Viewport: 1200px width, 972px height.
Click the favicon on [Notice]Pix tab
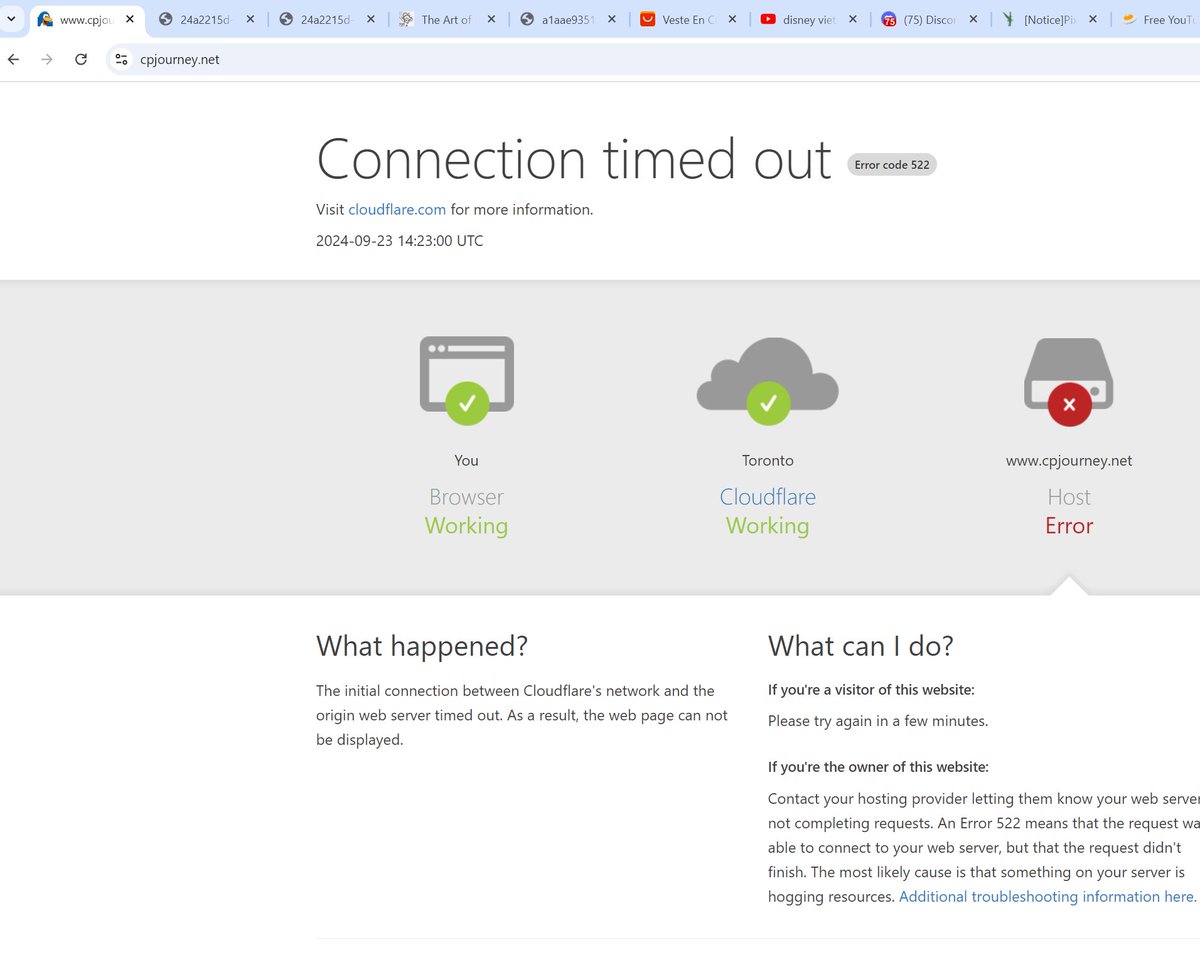coord(1008,19)
